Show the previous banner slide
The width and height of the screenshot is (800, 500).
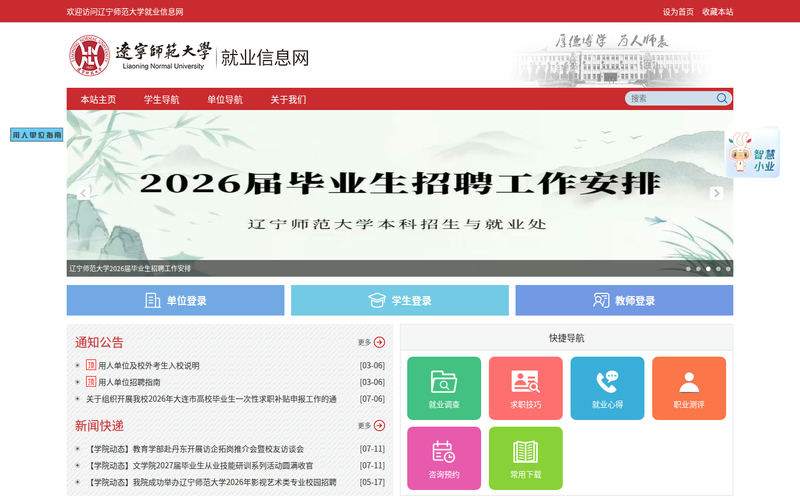click(83, 193)
